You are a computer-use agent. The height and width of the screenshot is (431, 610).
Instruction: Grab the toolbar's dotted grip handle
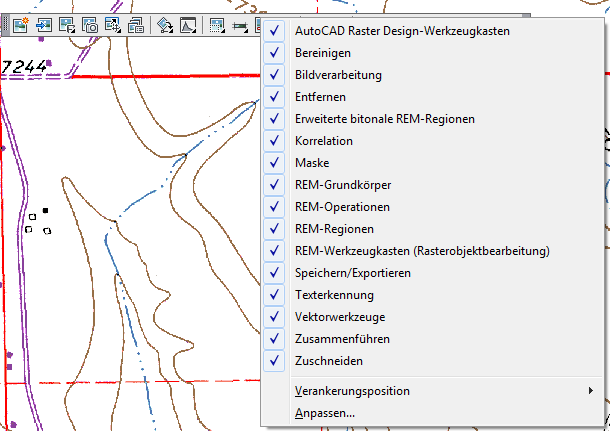[x=5, y=26]
